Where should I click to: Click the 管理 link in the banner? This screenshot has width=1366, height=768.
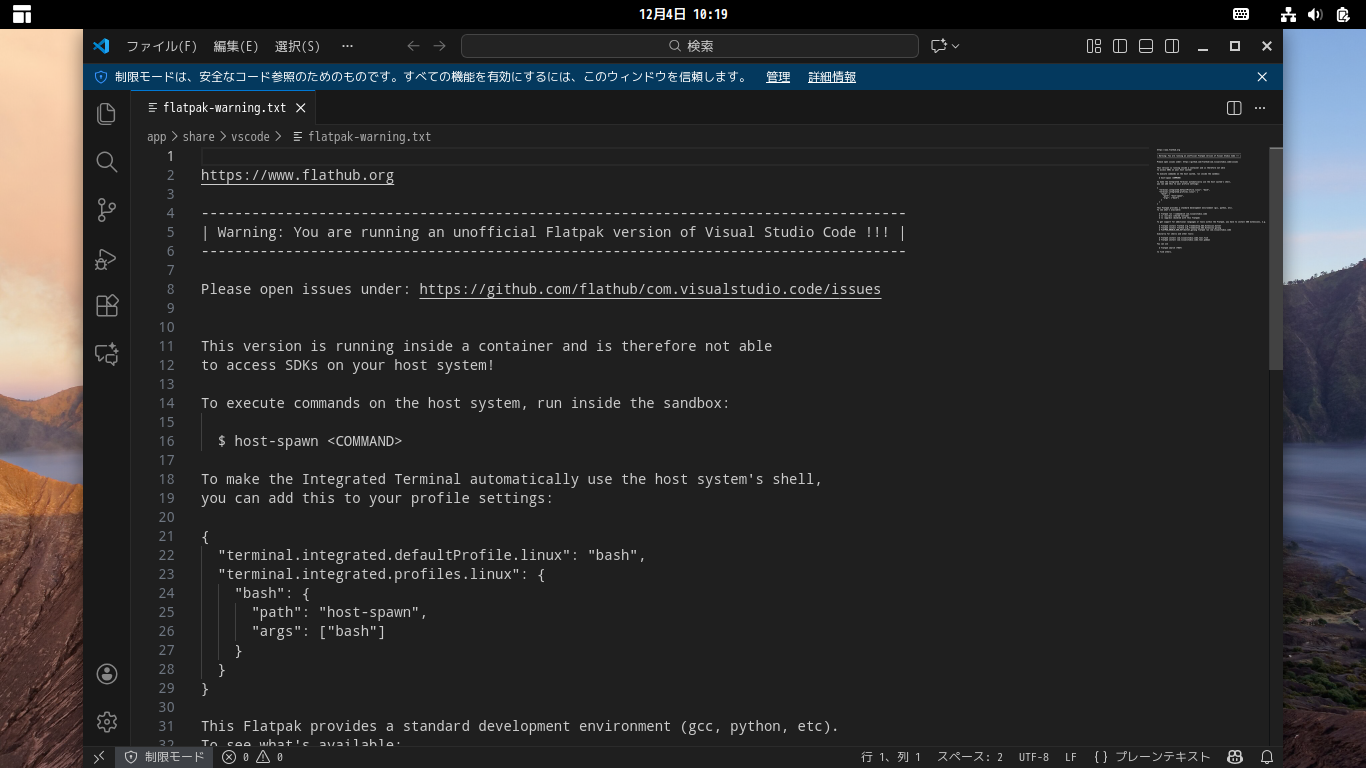tap(778, 77)
